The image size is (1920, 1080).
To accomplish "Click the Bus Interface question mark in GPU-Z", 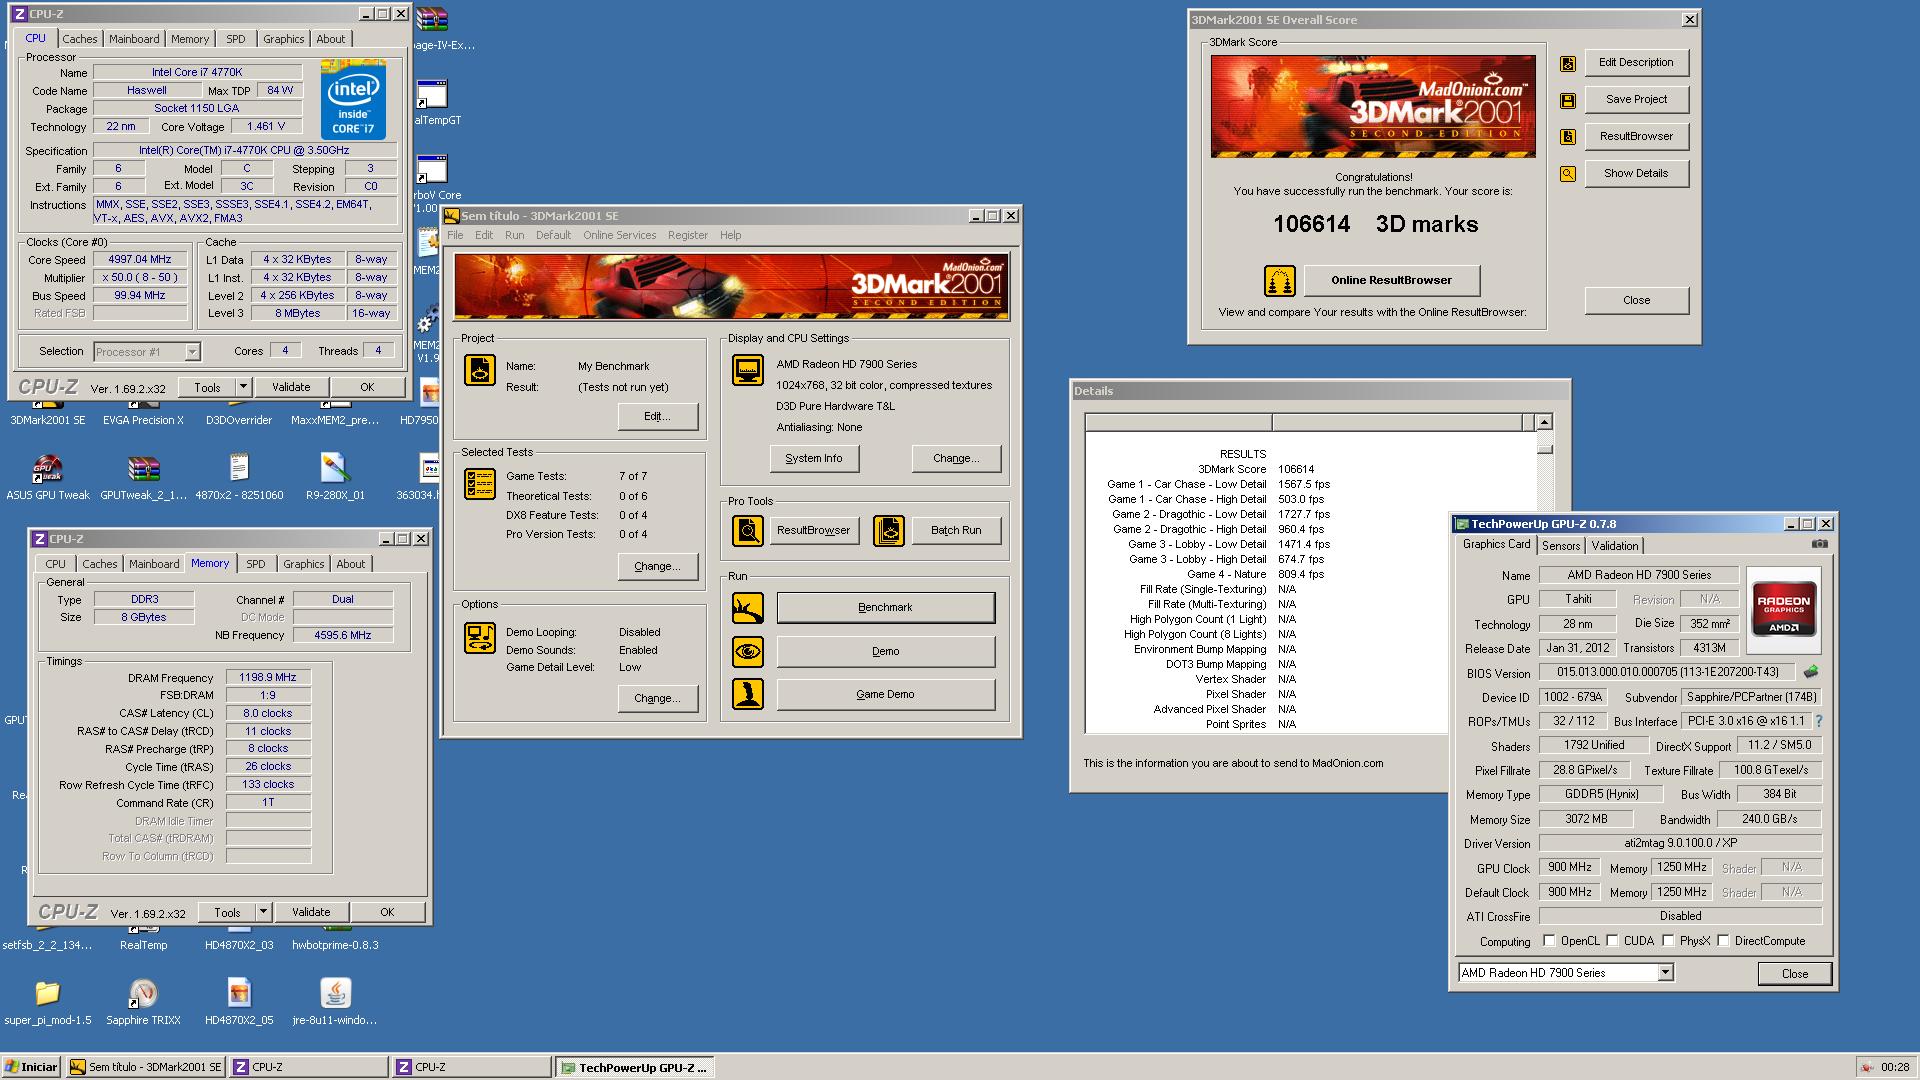I will coord(1818,721).
